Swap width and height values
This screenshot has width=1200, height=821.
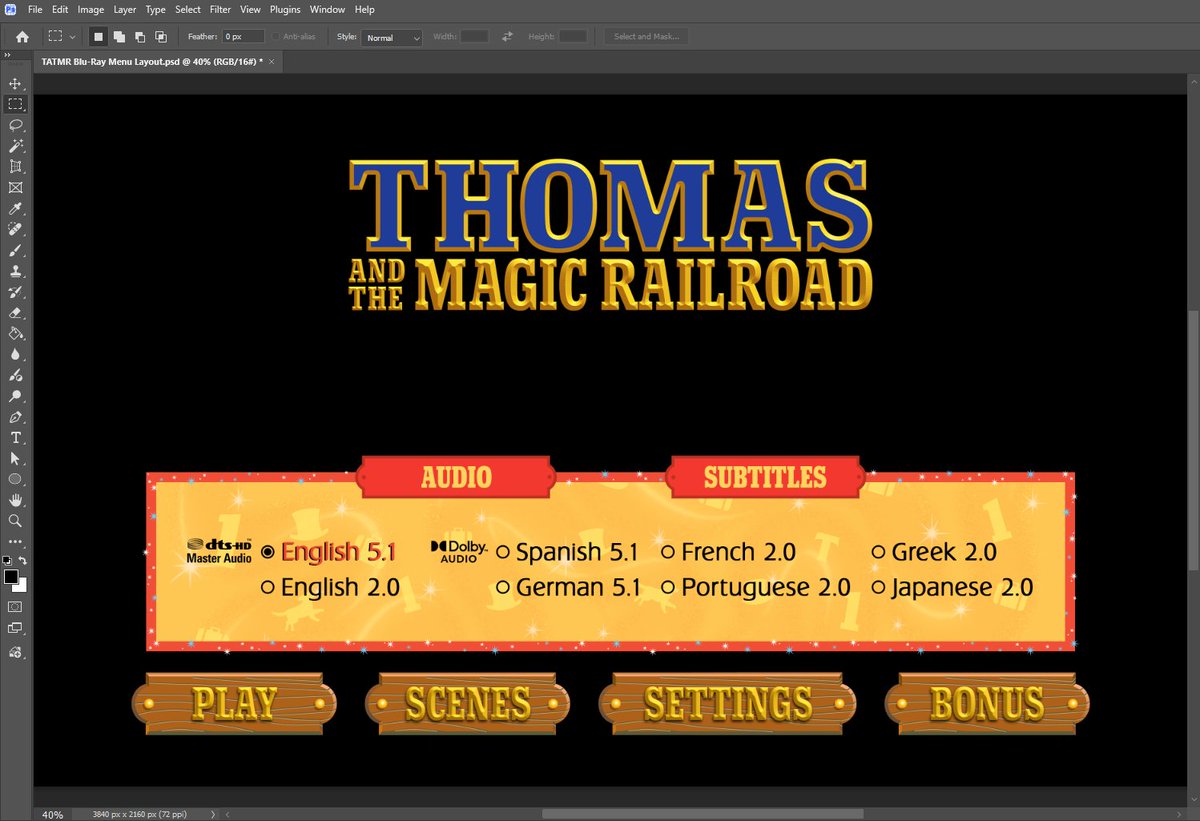point(507,37)
